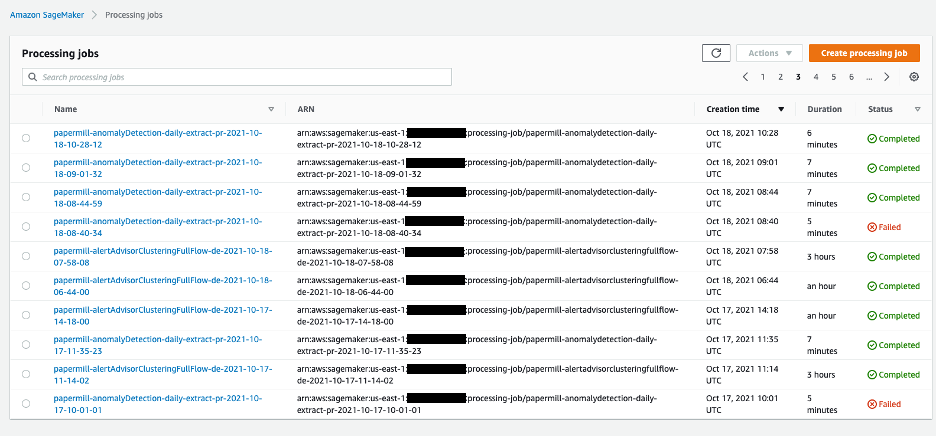Screen dimensions: 936x436
Task: Select radio for job ending 17-11-14-02
Action: (26, 374)
